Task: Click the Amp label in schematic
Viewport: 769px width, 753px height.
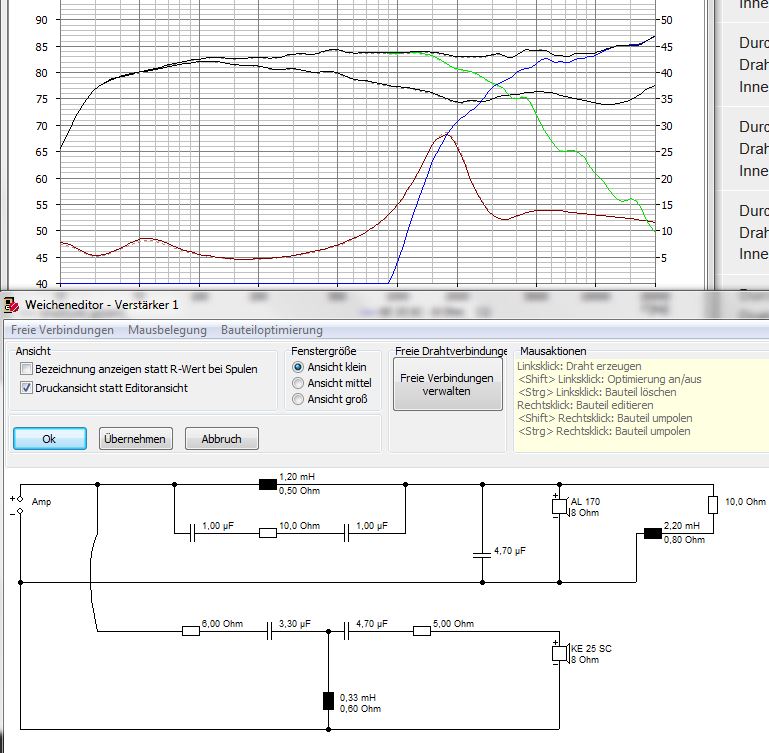Action: (41, 501)
